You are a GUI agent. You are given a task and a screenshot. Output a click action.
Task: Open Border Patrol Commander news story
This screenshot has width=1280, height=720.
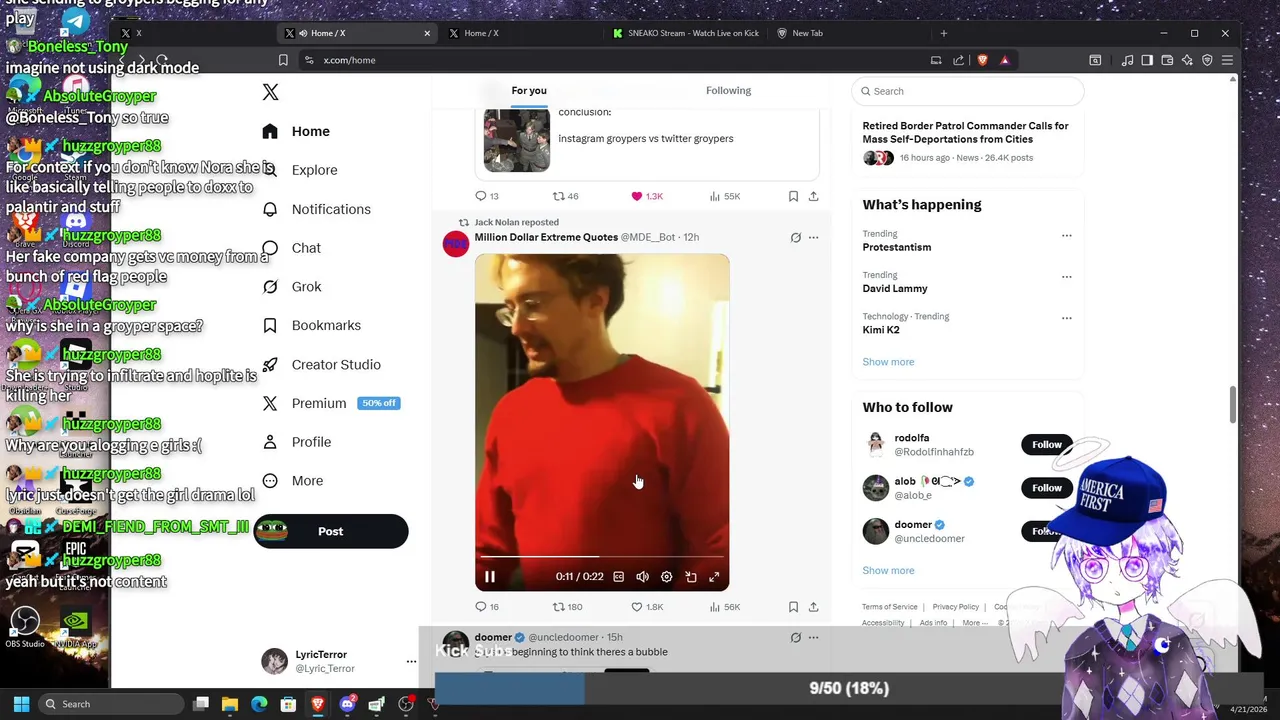point(966,141)
